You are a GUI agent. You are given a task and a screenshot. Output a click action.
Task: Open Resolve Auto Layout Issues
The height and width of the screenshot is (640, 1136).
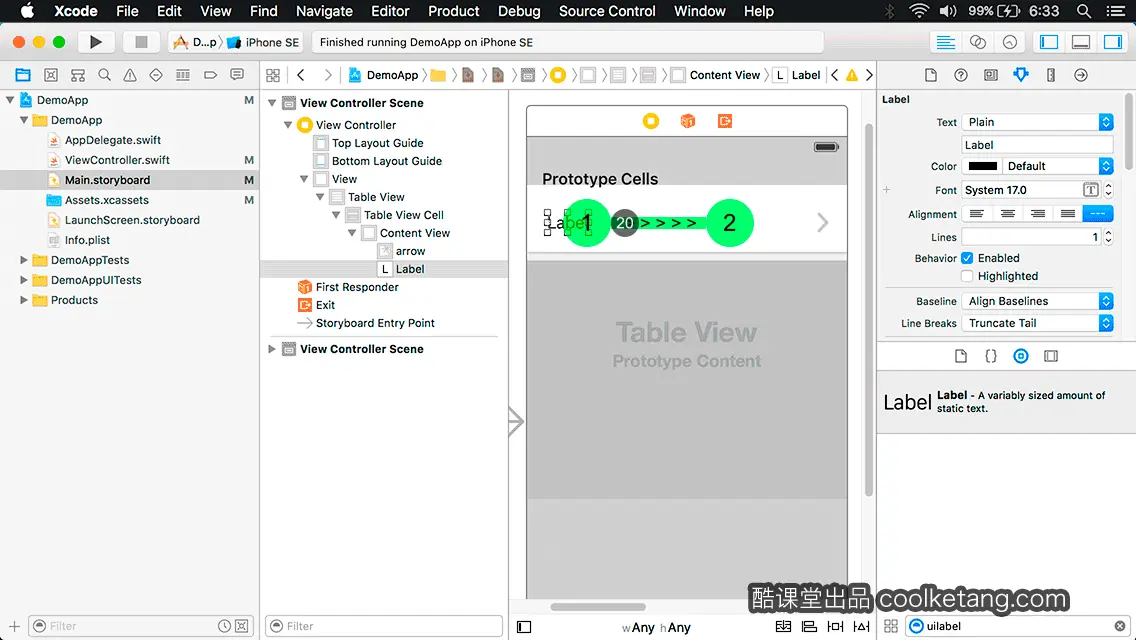pos(861,626)
